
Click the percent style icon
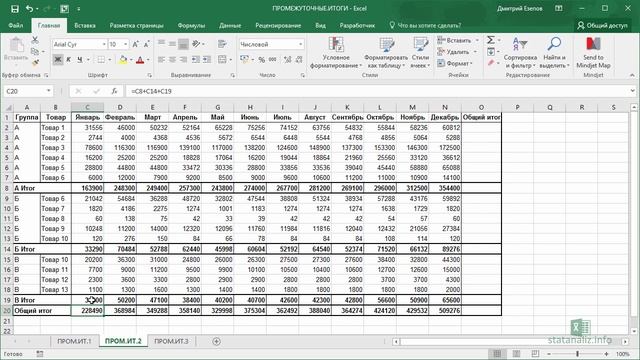click(x=261, y=60)
